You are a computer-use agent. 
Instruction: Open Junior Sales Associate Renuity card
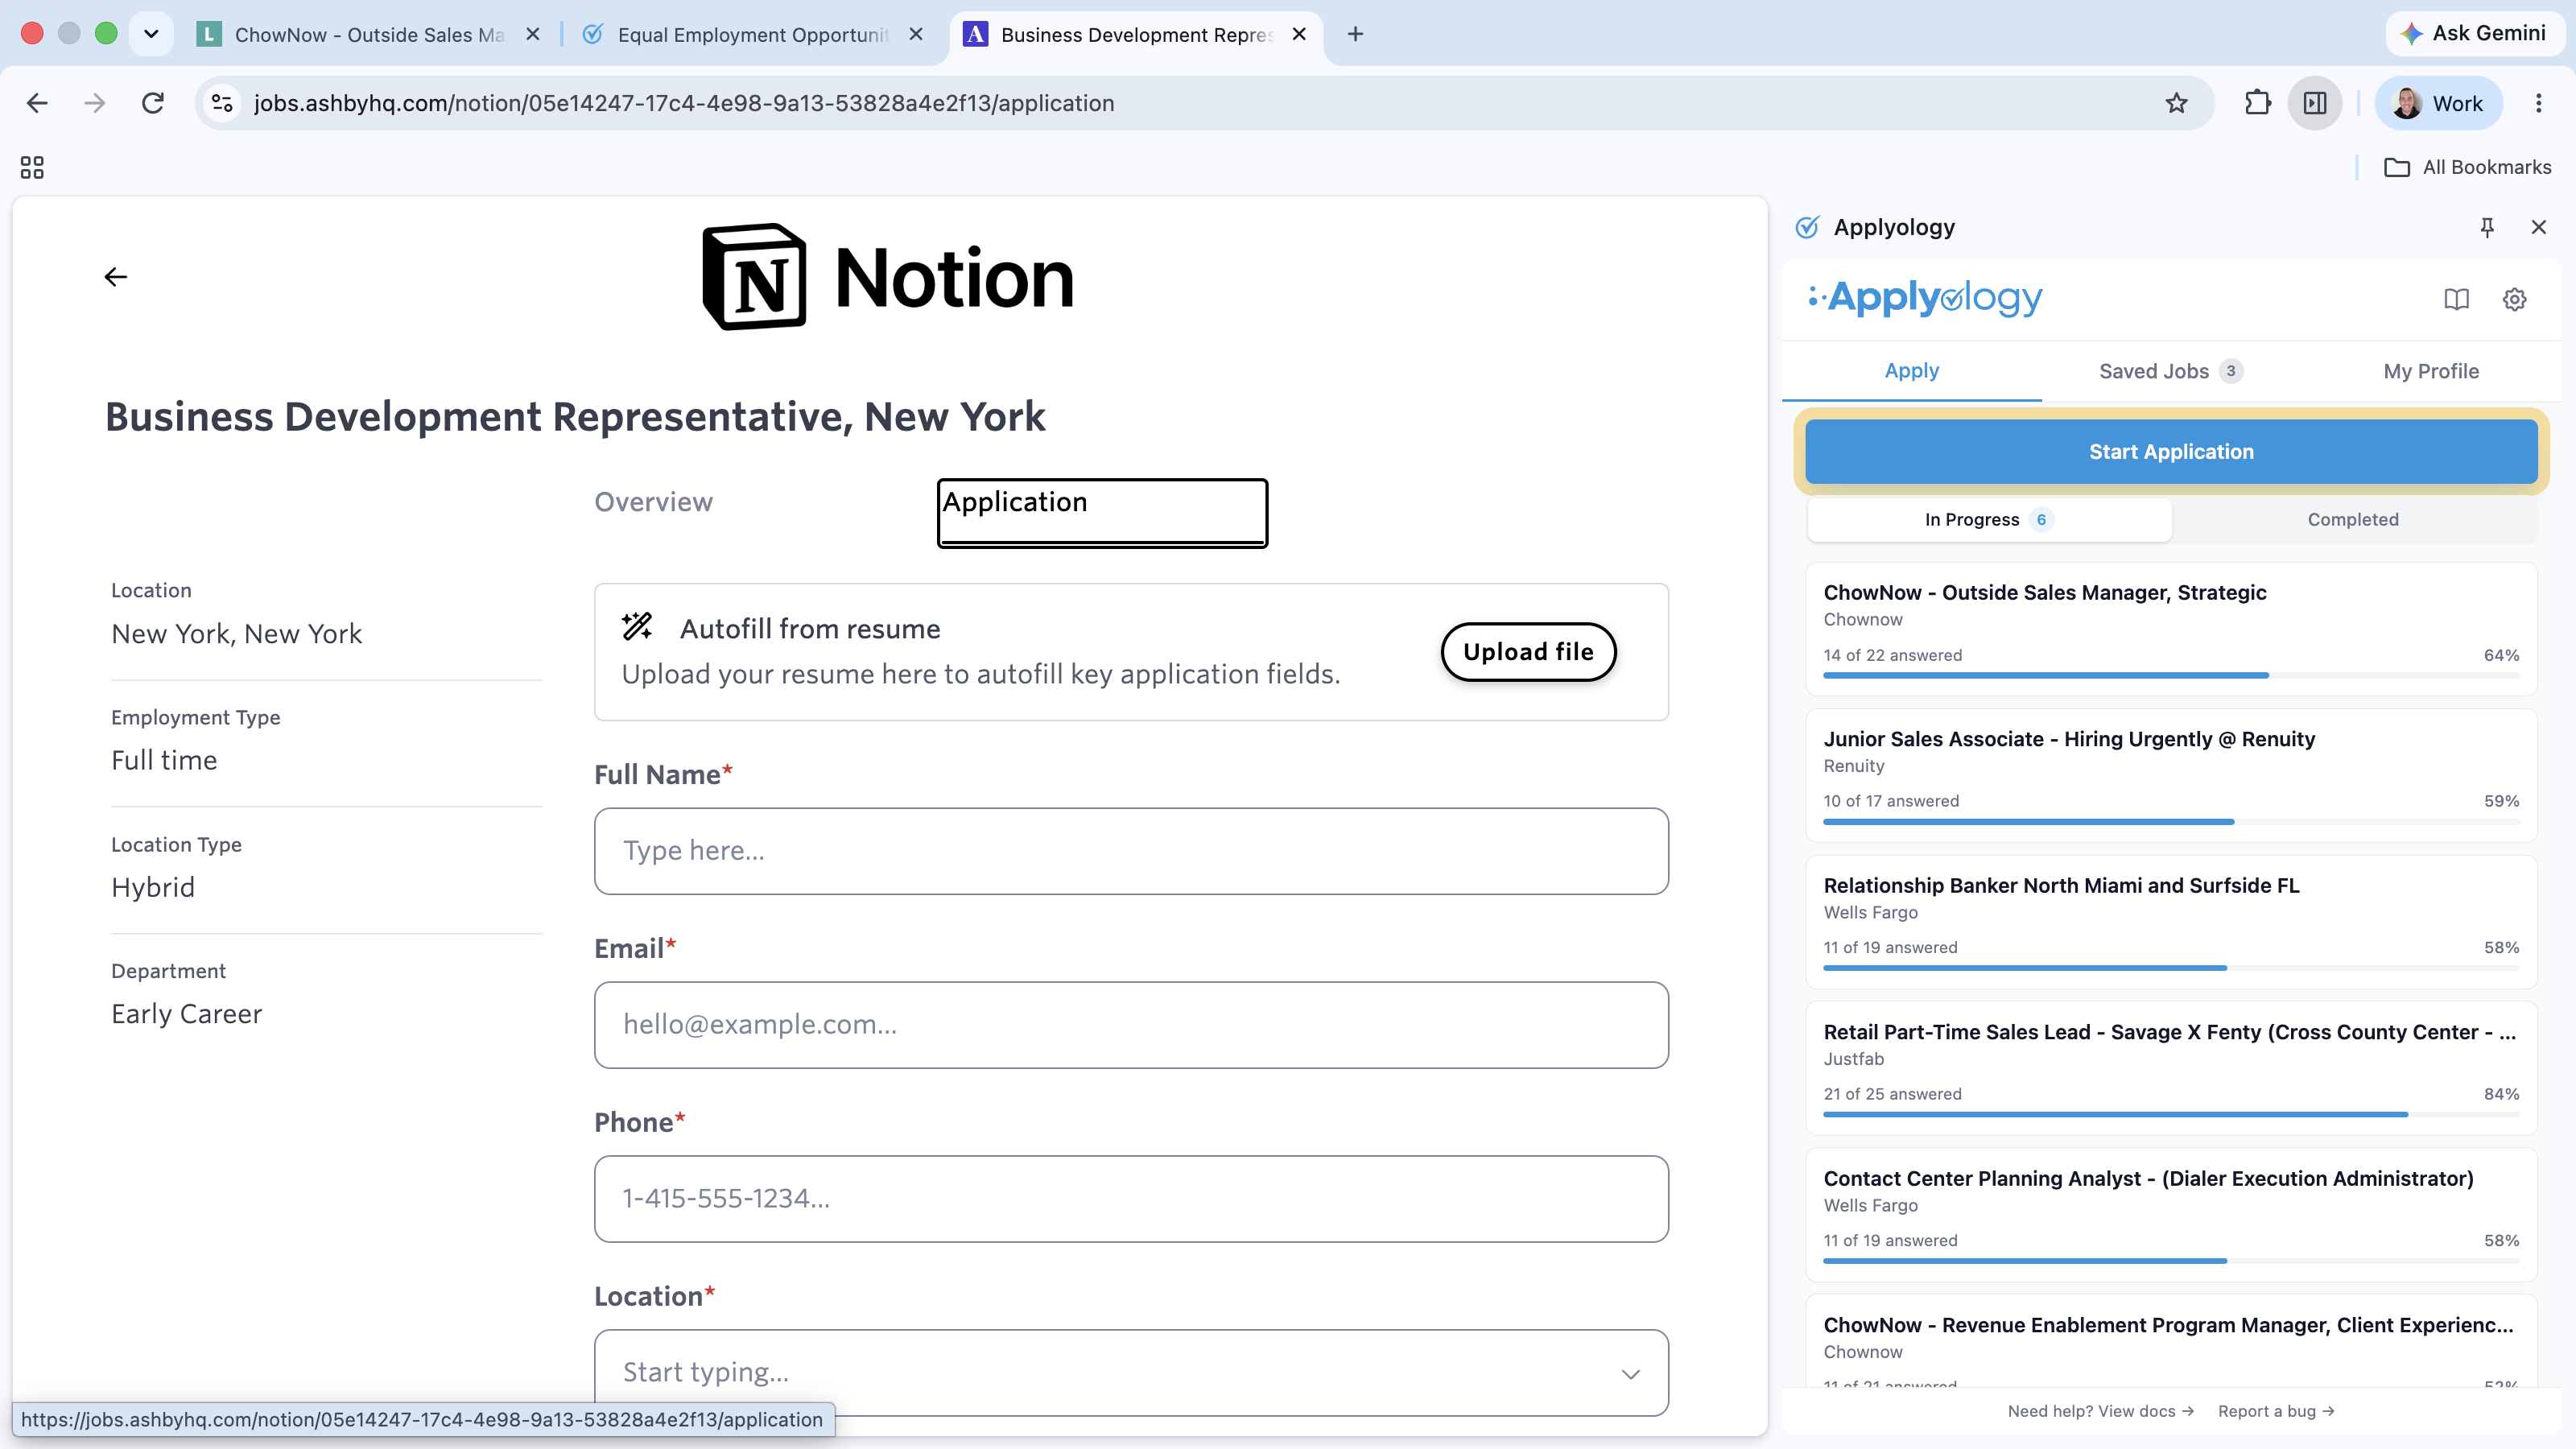(2171, 776)
